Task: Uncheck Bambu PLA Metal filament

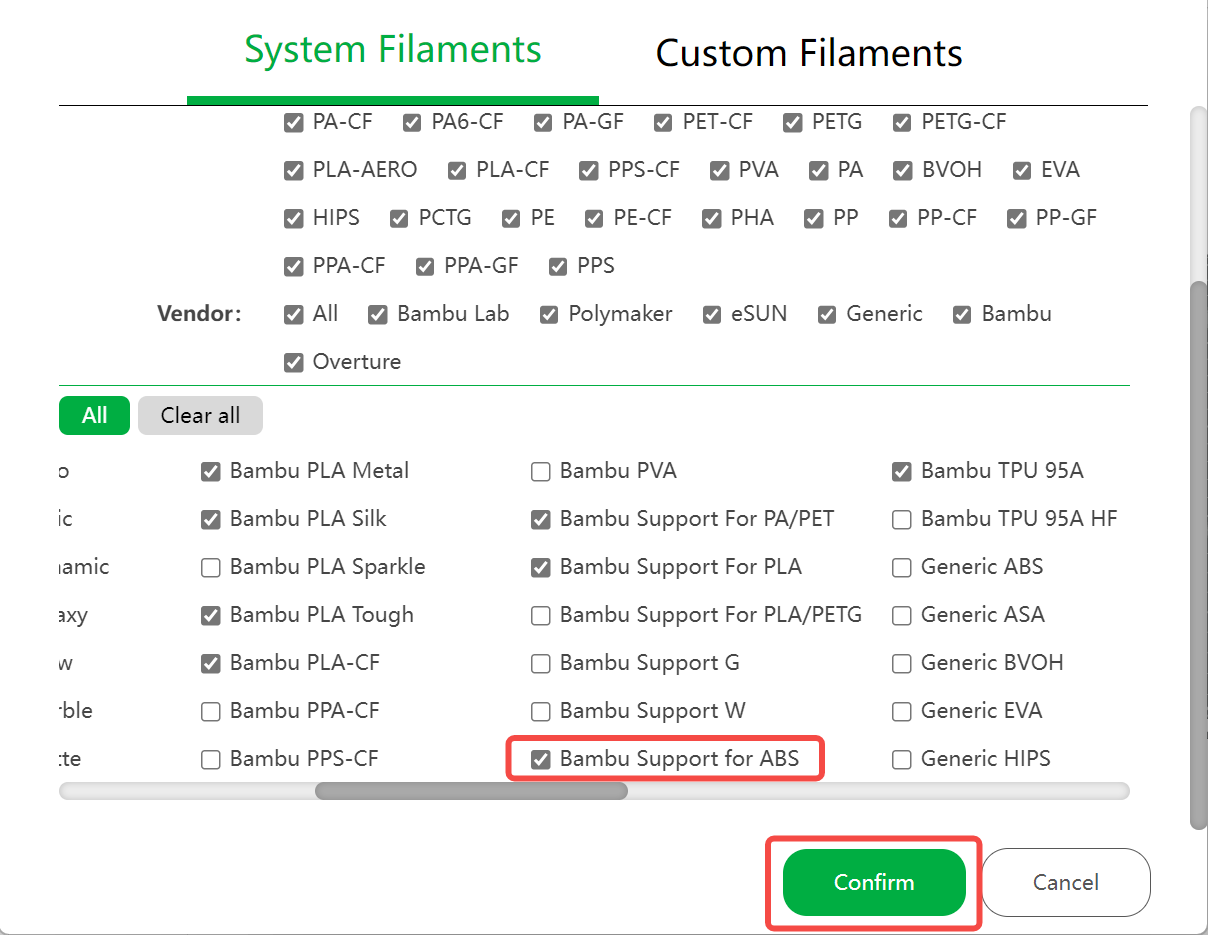Action: (x=210, y=471)
